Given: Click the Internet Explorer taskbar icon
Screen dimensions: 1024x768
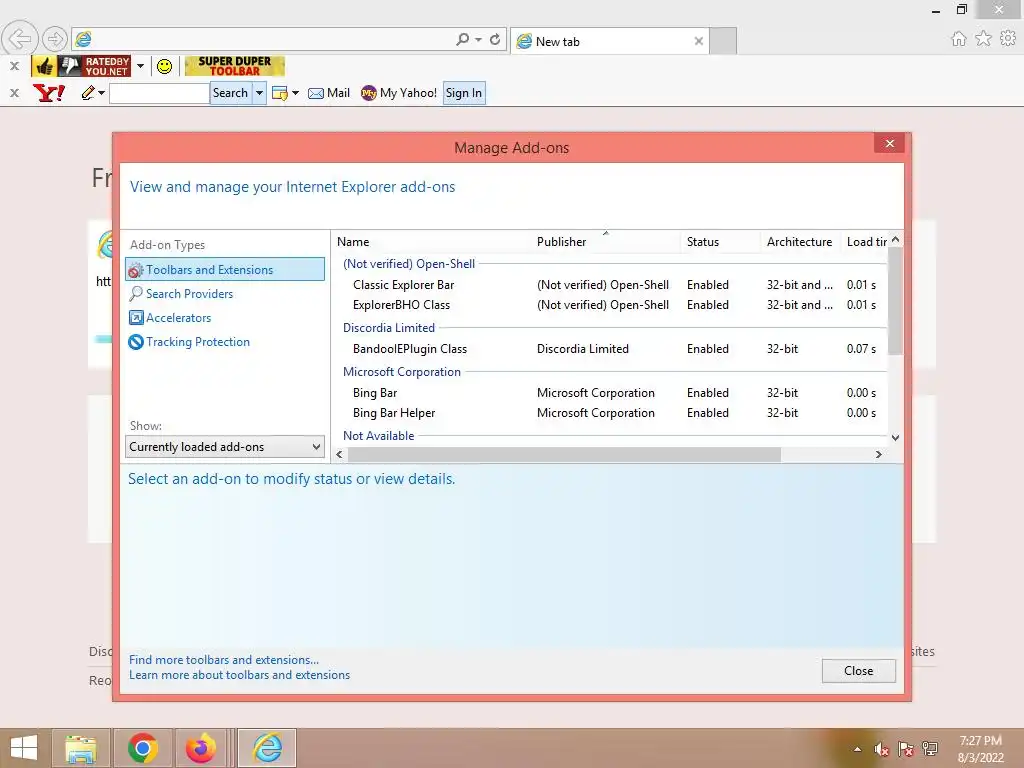Looking at the screenshot, I should click(267, 748).
